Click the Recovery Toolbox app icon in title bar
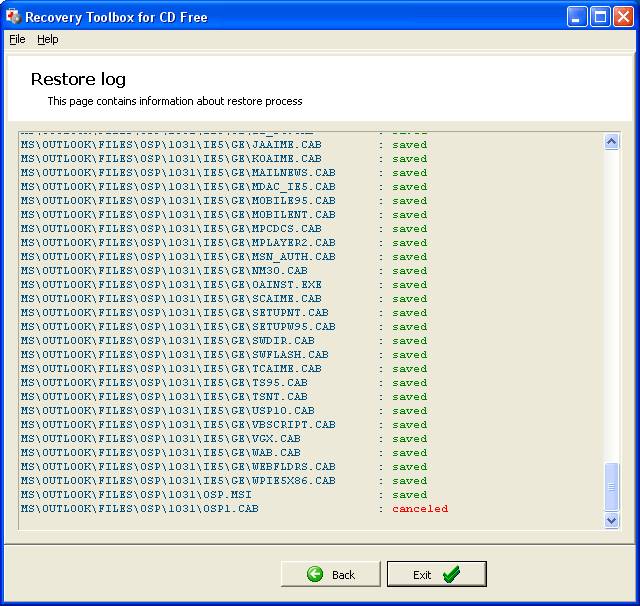The height and width of the screenshot is (606, 640). point(13,16)
